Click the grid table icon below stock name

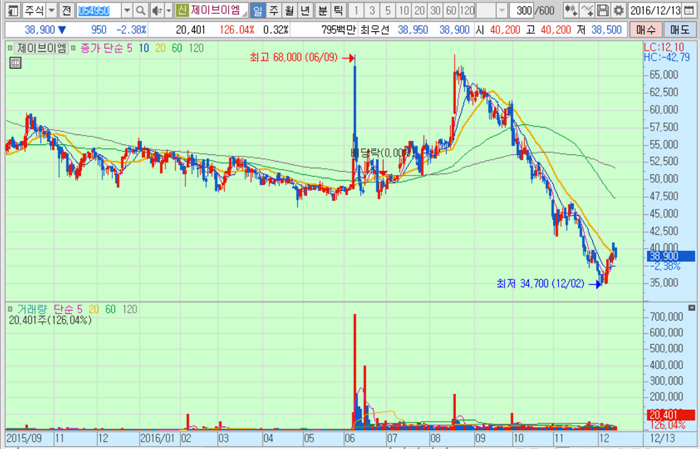[16, 62]
